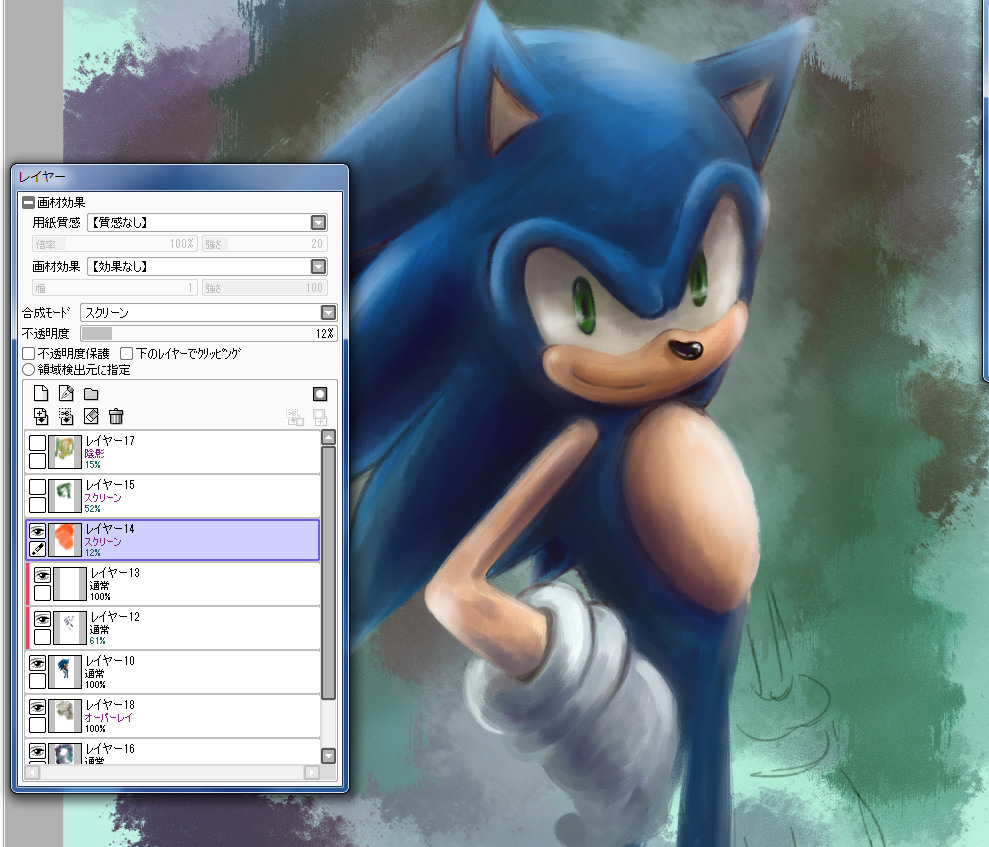
Task: Click the horizontal scrollbar right arrow
Action: pyautogui.click(x=312, y=772)
